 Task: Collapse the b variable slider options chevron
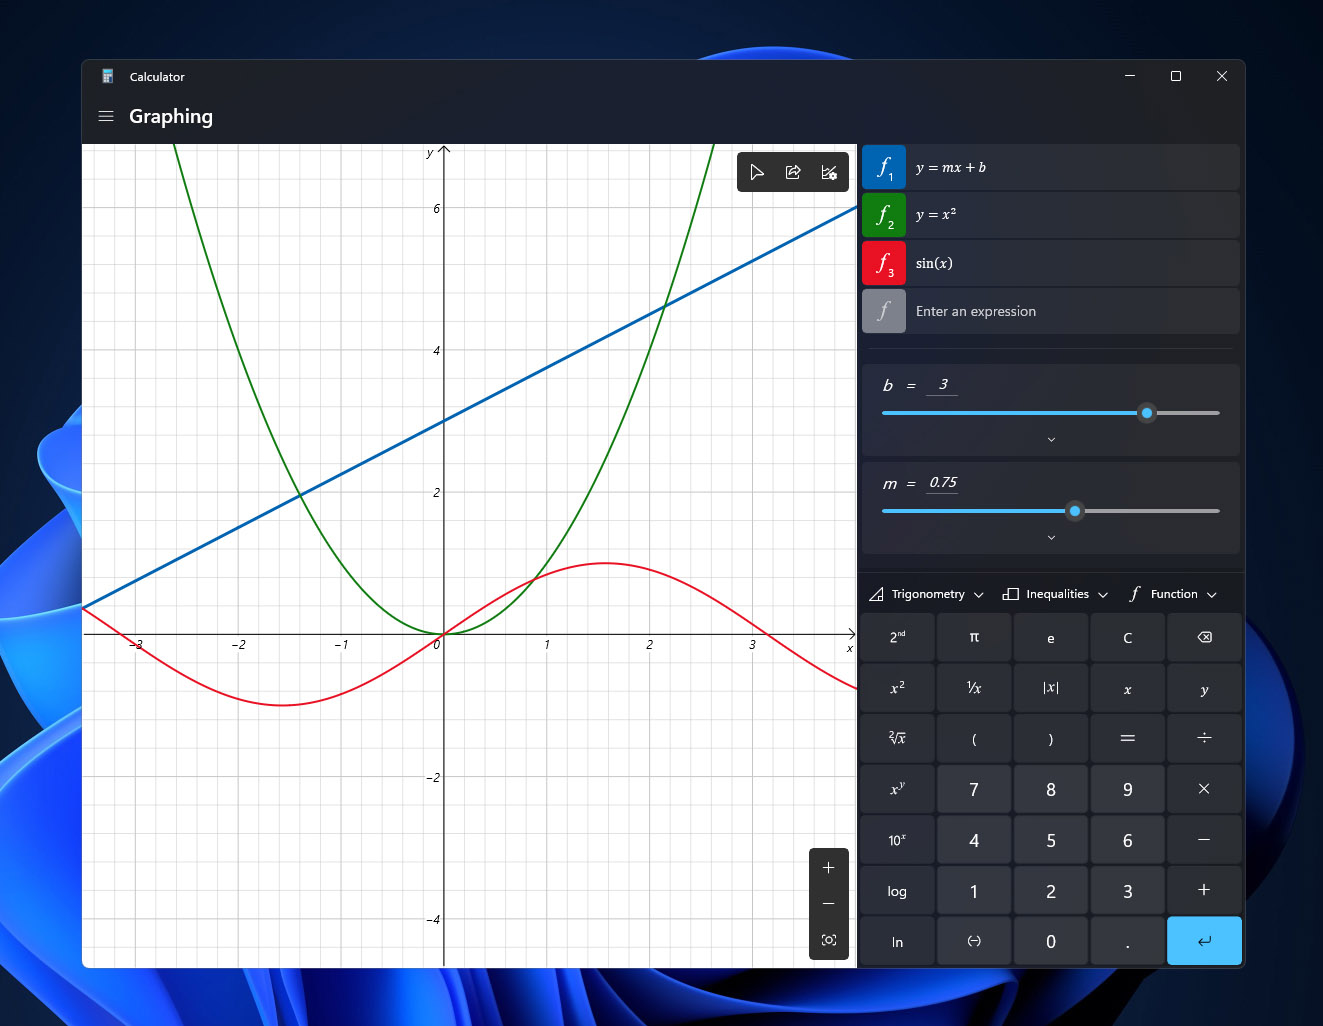click(x=1050, y=438)
